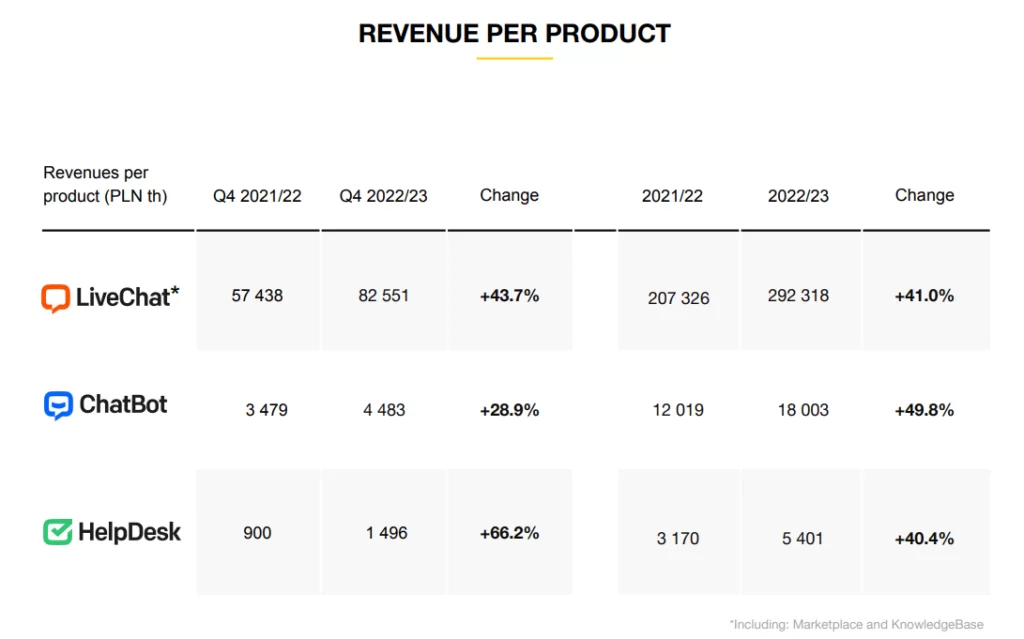Select LiveChat annual revenue 292 318
The width and height of the screenshot is (1024, 639).
click(x=798, y=296)
